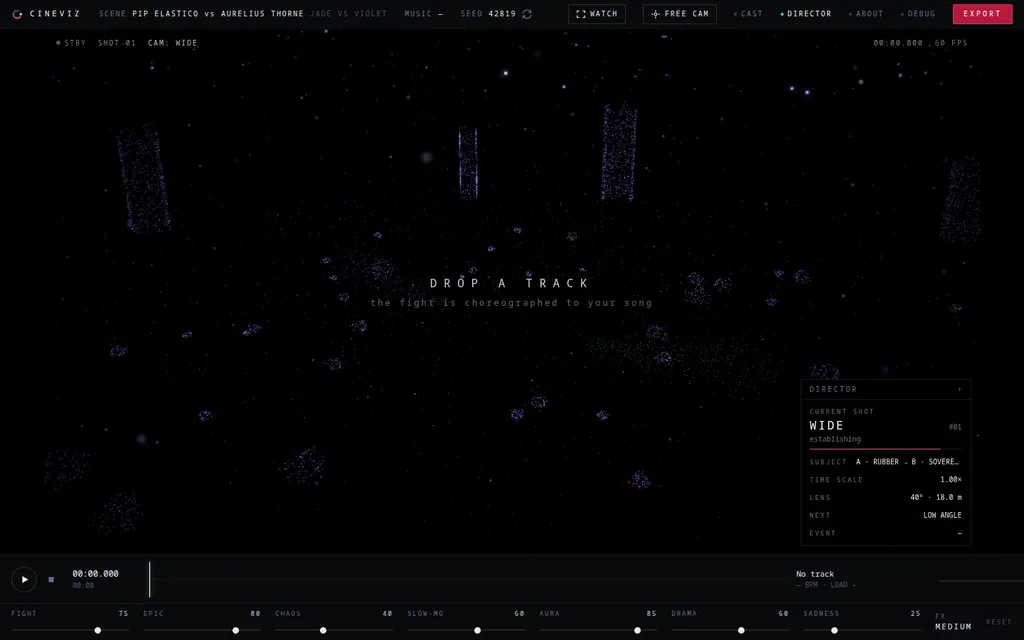Click the seed value 42819

coord(502,14)
